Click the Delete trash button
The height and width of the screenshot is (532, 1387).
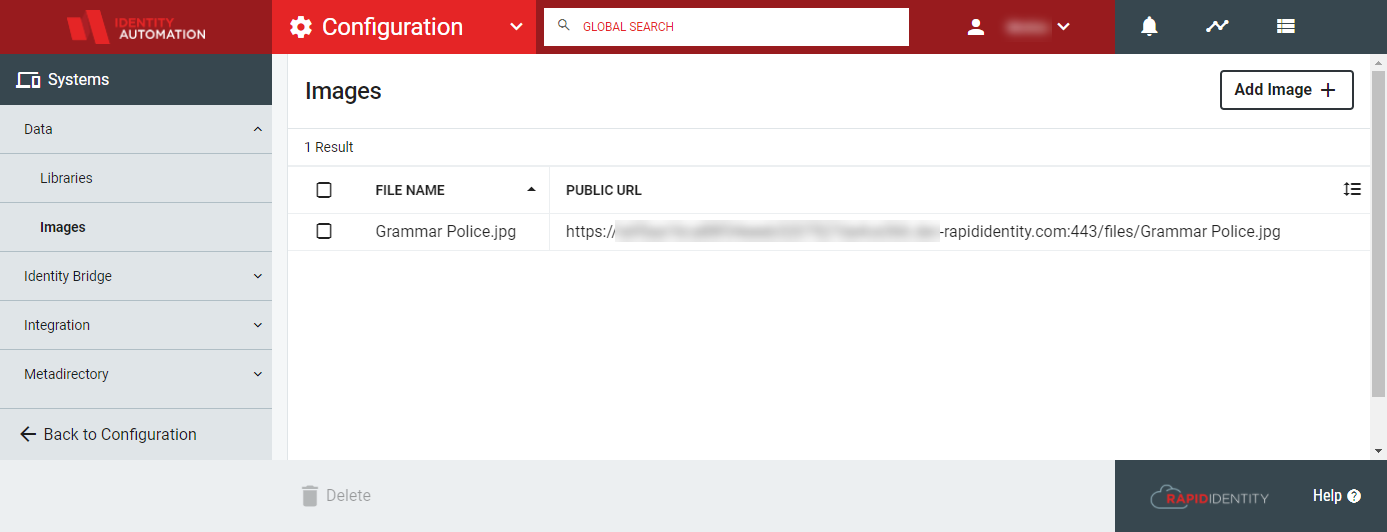(336, 496)
